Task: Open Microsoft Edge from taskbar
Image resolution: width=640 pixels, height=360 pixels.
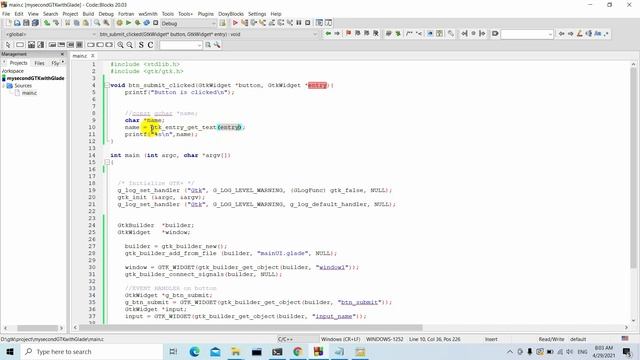Action: click(194, 351)
